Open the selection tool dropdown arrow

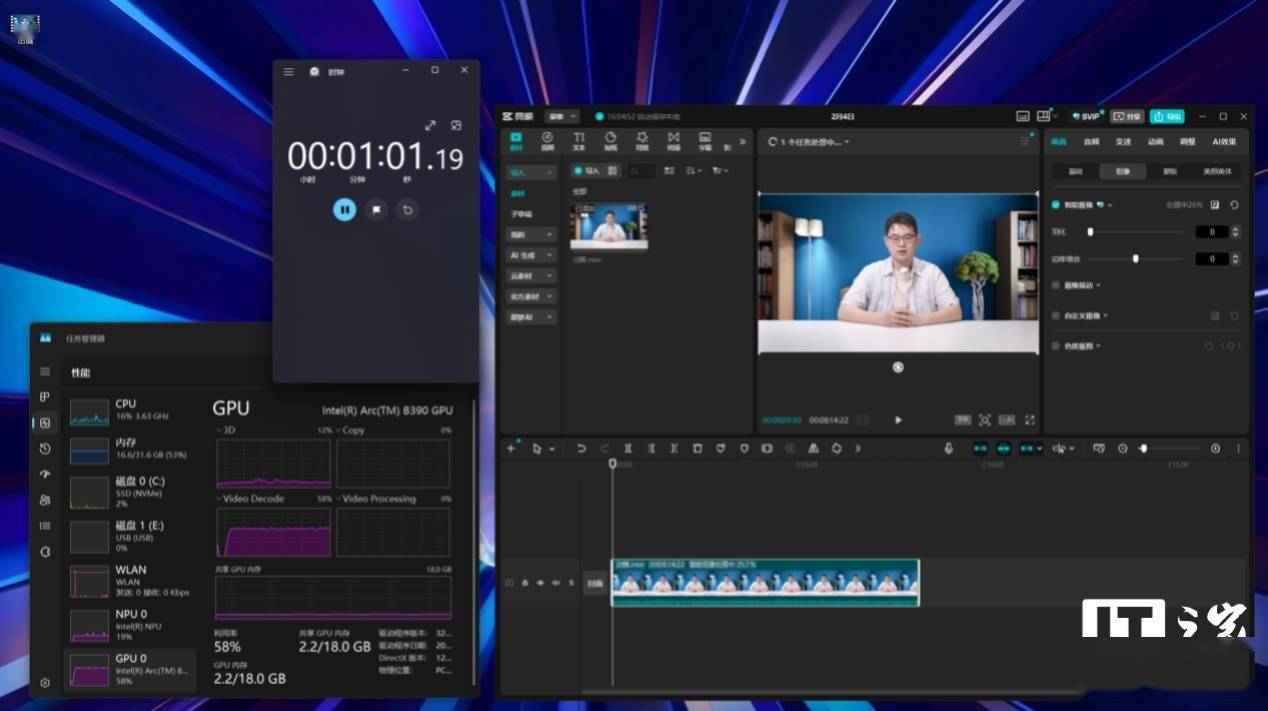[551, 449]
